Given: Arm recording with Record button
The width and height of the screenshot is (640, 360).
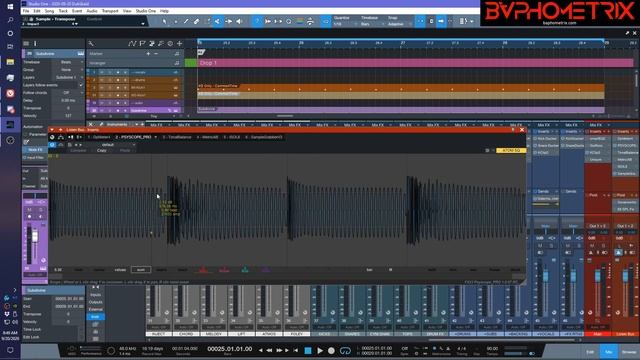Looking at the screenshot, I should pyautogui.click(x=331, y=350).
